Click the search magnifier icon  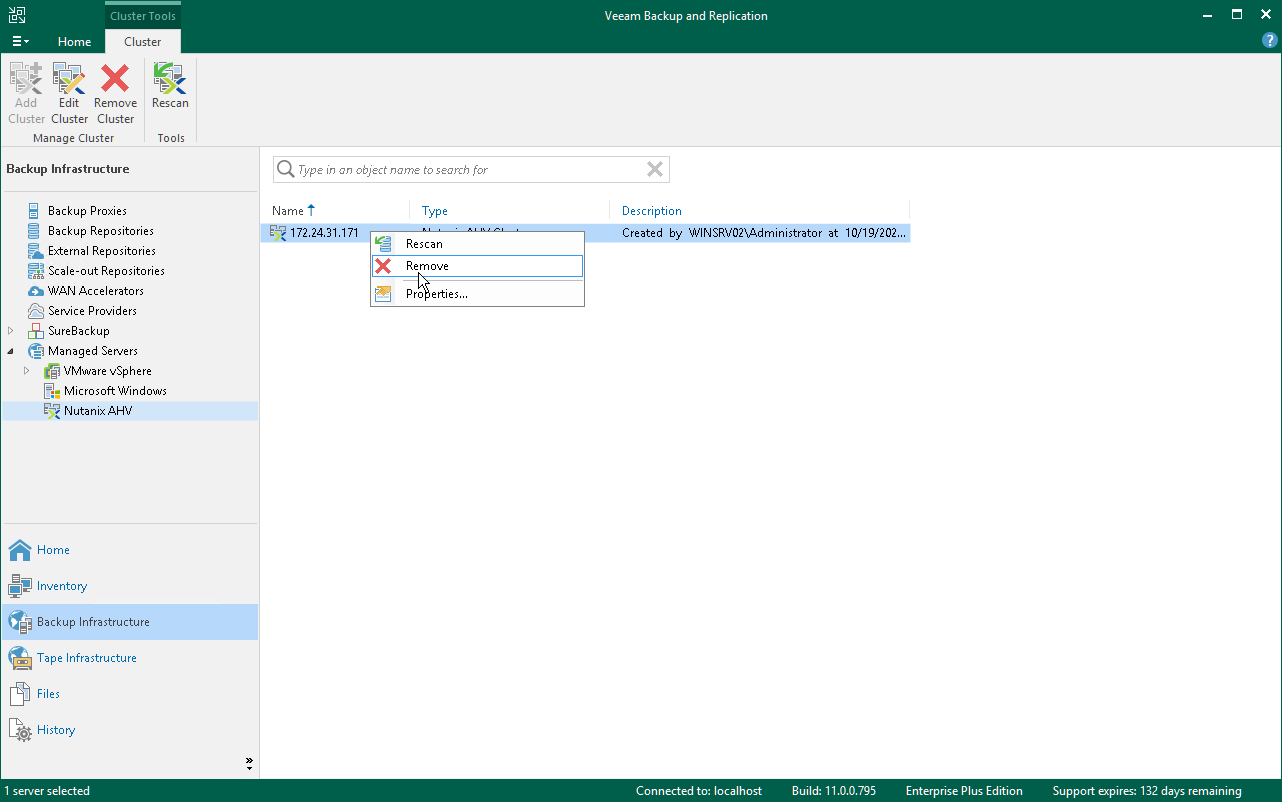point(285,169)
